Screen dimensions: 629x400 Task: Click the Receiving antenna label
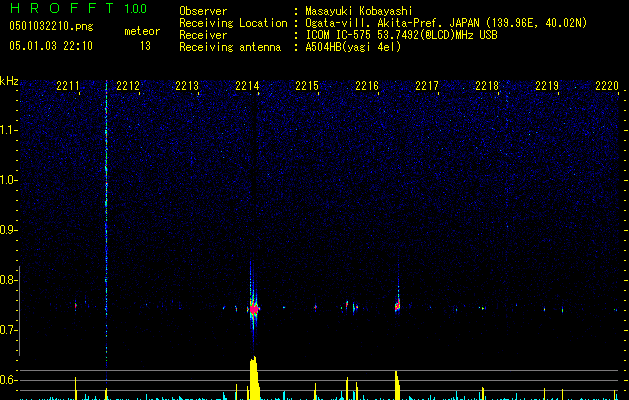(x=230, y=47)
